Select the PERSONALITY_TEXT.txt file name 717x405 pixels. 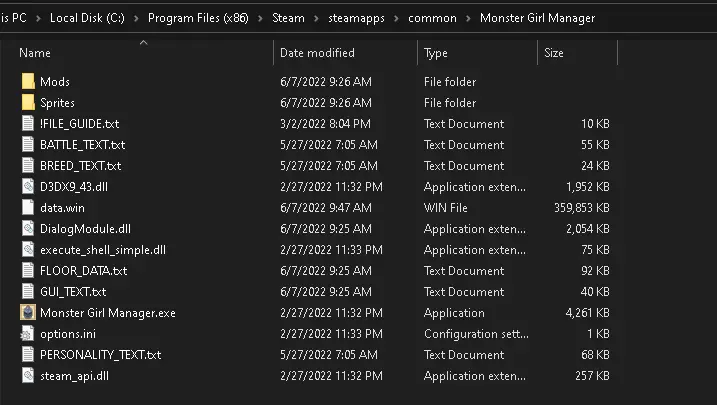tap(101, 355)
